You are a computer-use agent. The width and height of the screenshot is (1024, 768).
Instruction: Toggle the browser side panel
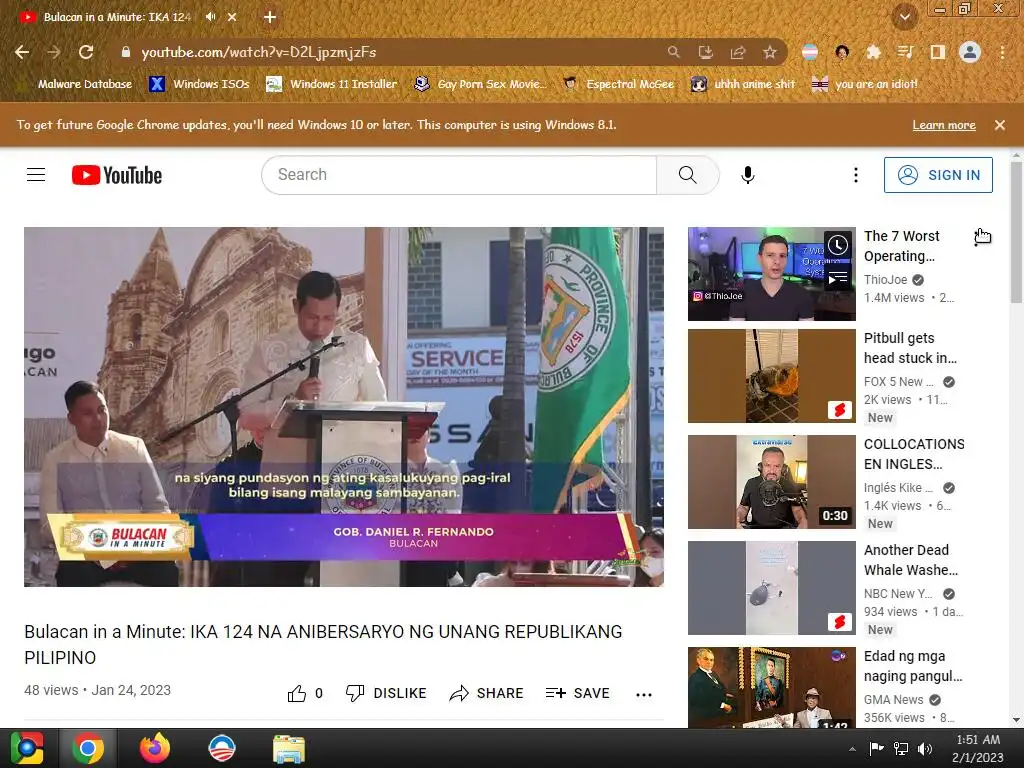coord(937,52)
